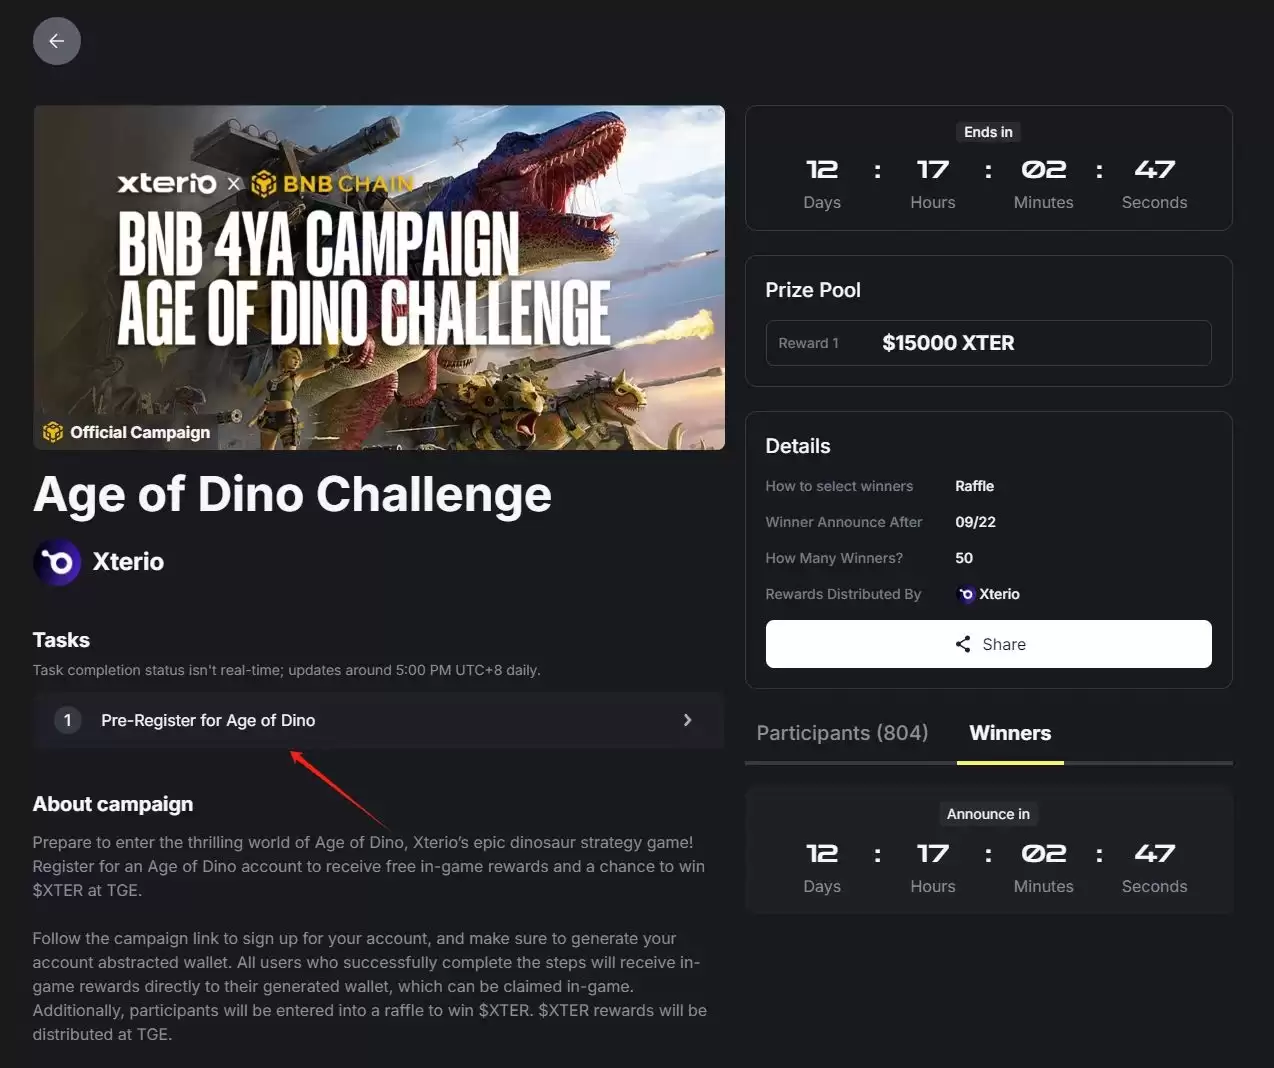Switch to the Winners tab
This screenshot has width=1274, height=1068.
click(1010, 733)
